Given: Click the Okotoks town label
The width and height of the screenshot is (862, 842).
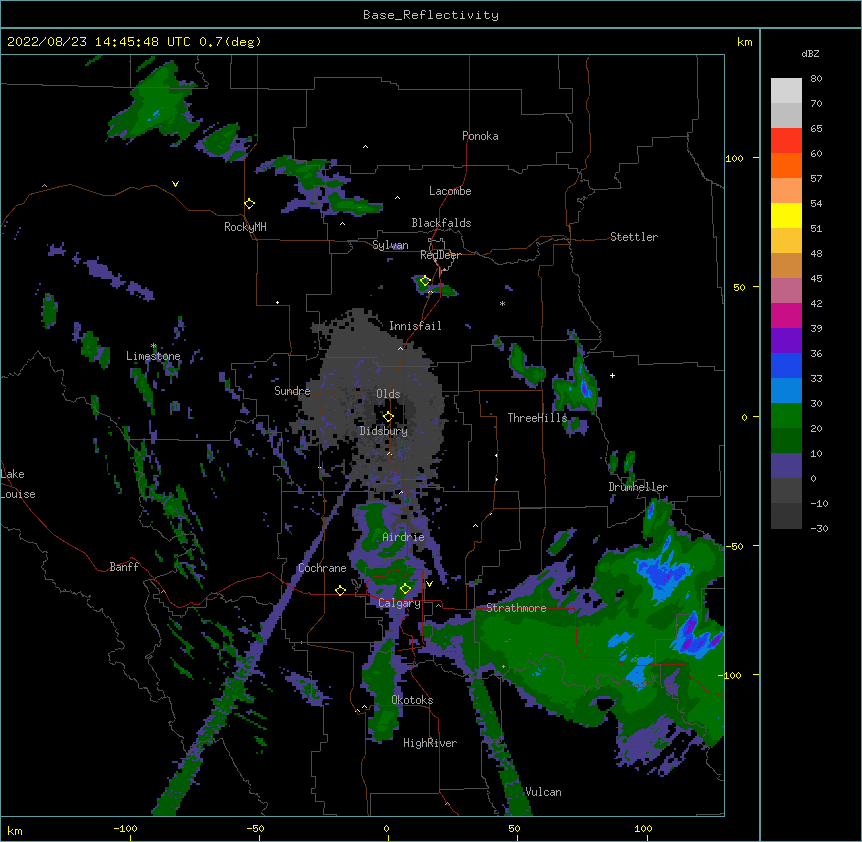Looking at the screenshot, I should (x=412, y=700).
